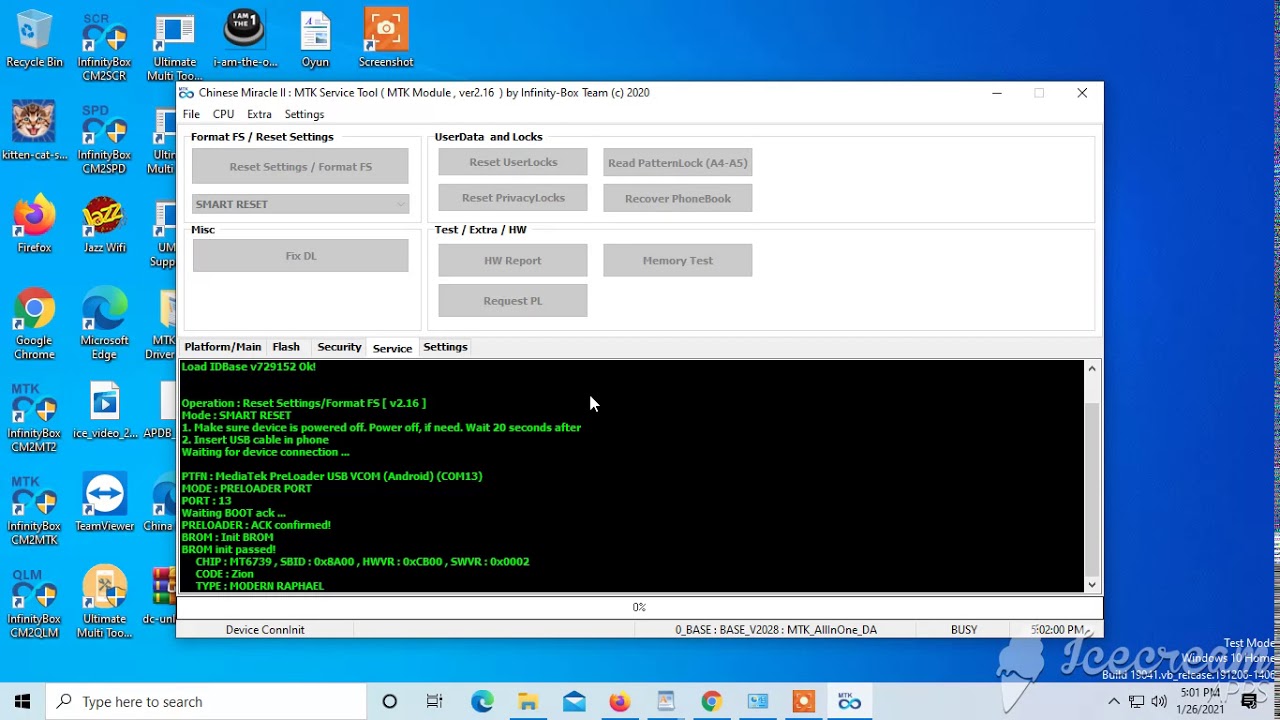1280x720 pixels.
Task: Click the HW Report button
Action: (x=513, y=260)
